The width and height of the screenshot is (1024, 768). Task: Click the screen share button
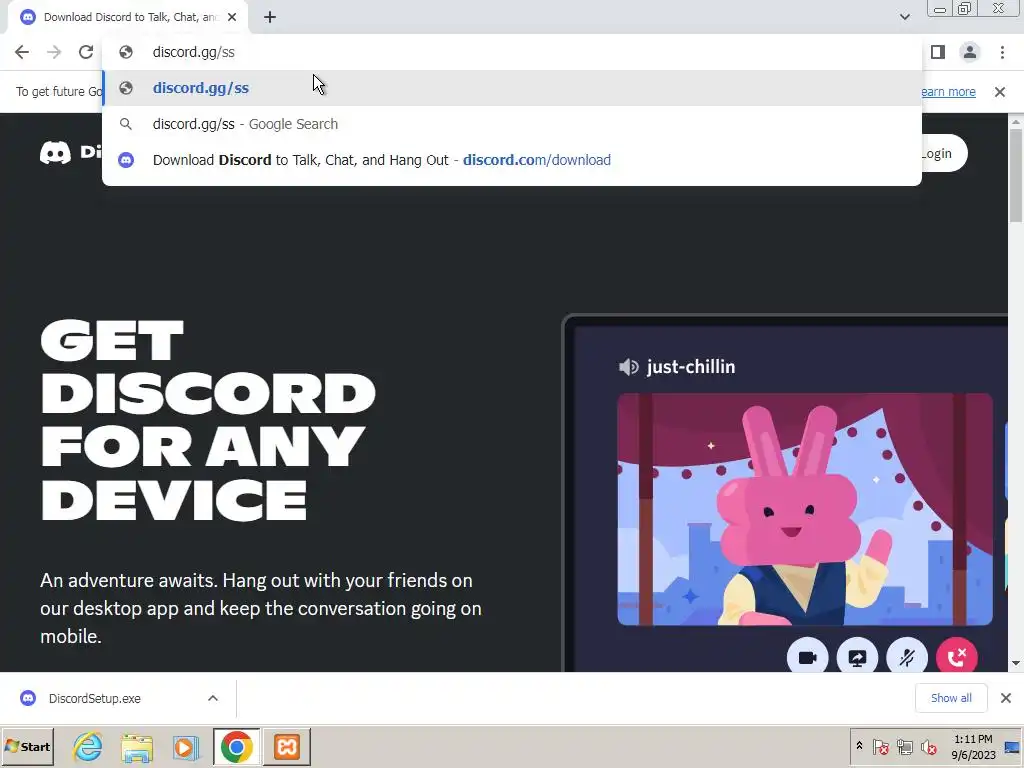(x=857, y=657)
